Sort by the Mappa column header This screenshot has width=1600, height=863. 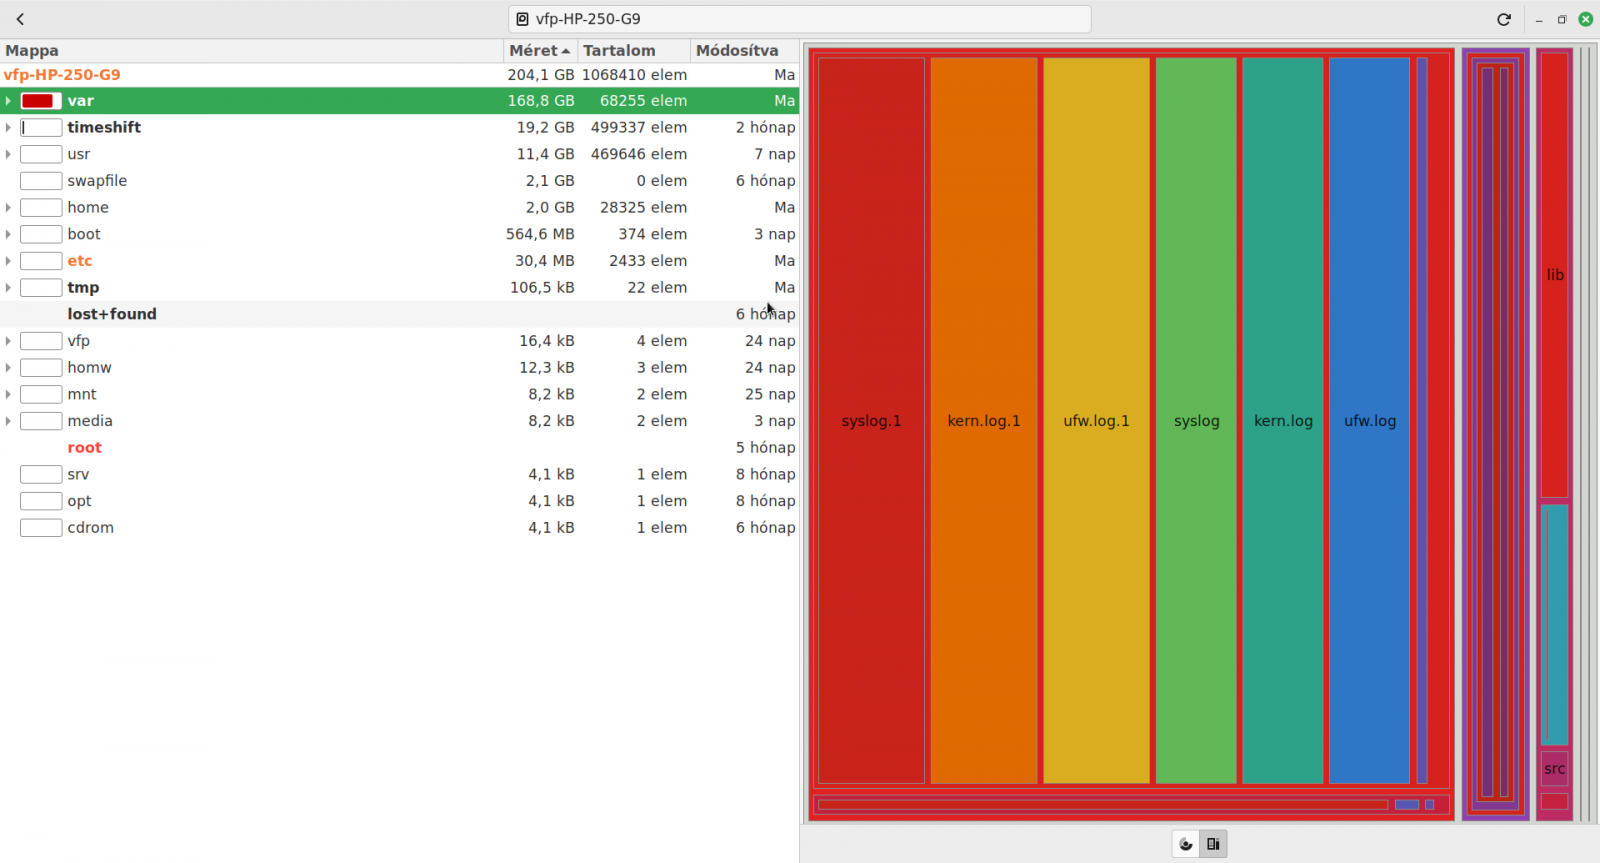point(251,51)
